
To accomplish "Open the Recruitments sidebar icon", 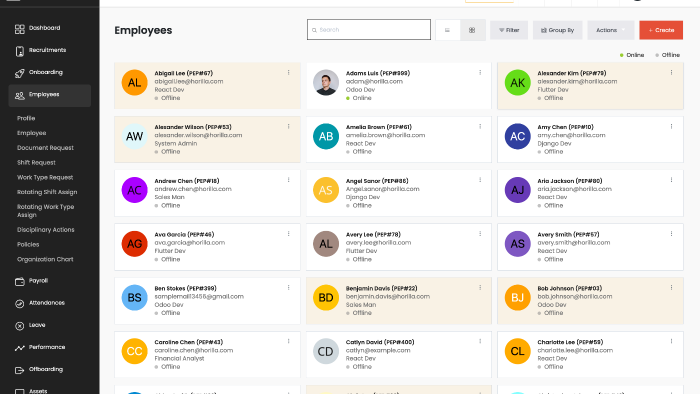I will 19,51.
